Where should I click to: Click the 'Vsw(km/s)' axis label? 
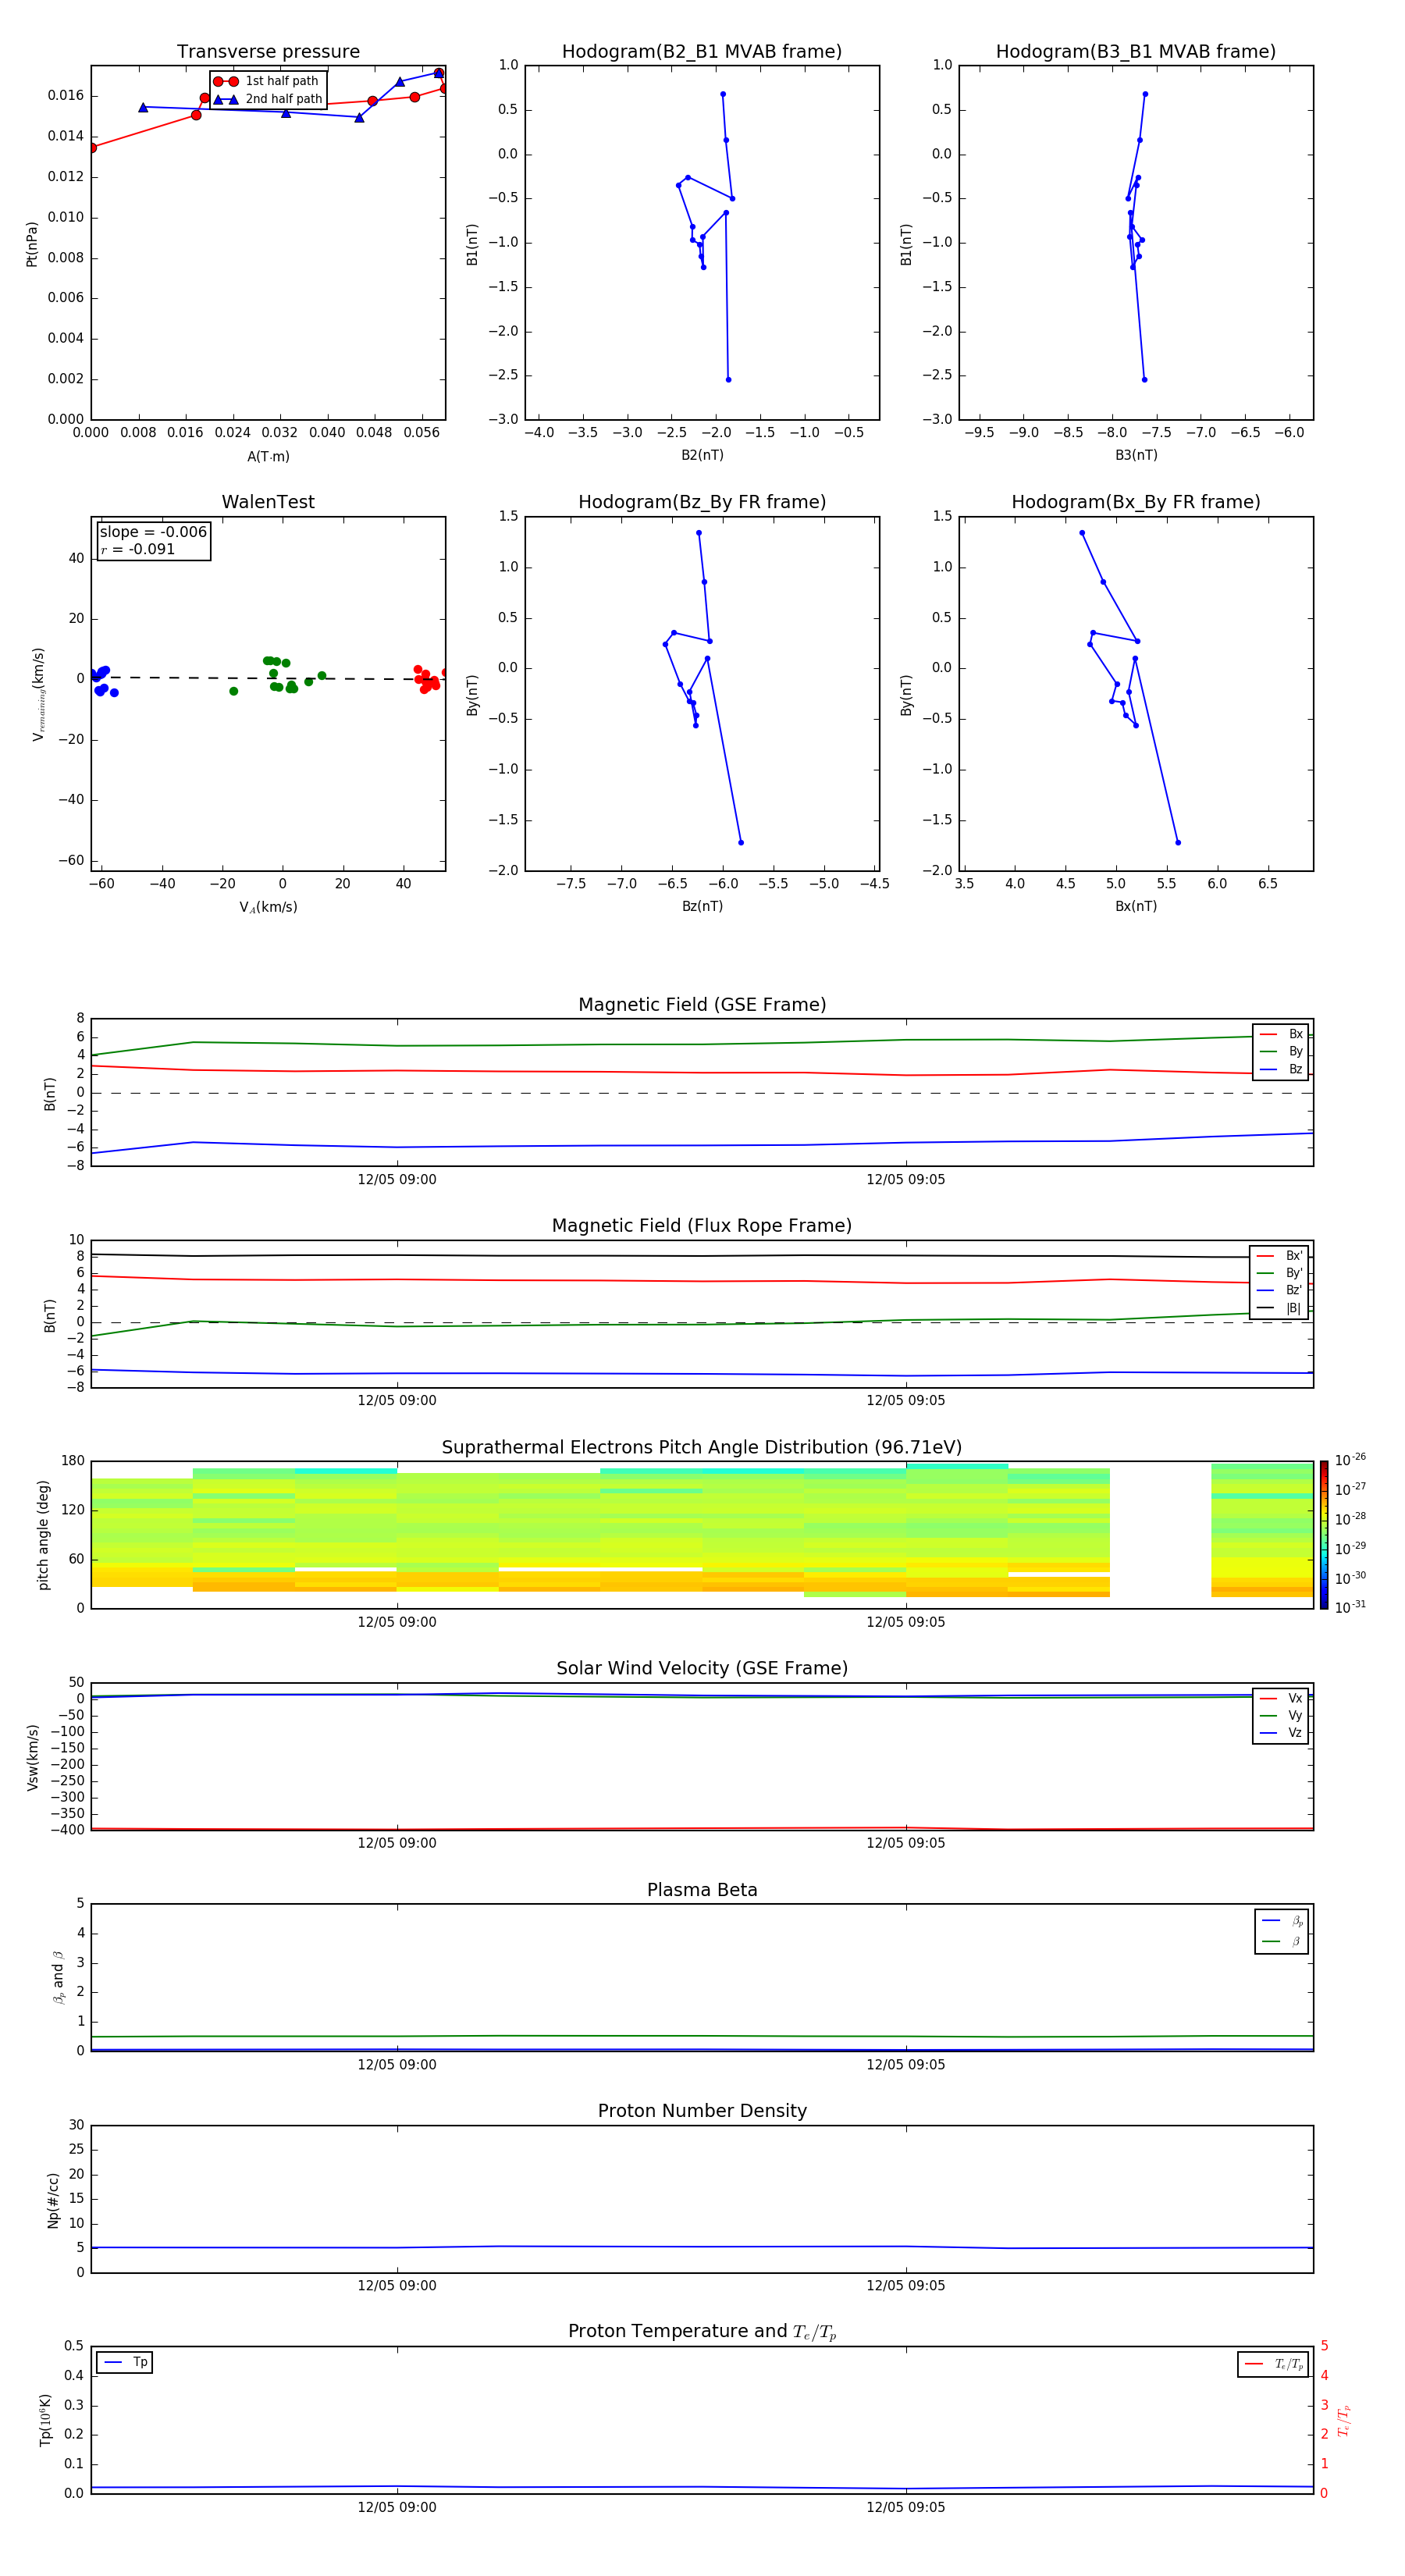pyautogui.click(x=32, y=1757)
